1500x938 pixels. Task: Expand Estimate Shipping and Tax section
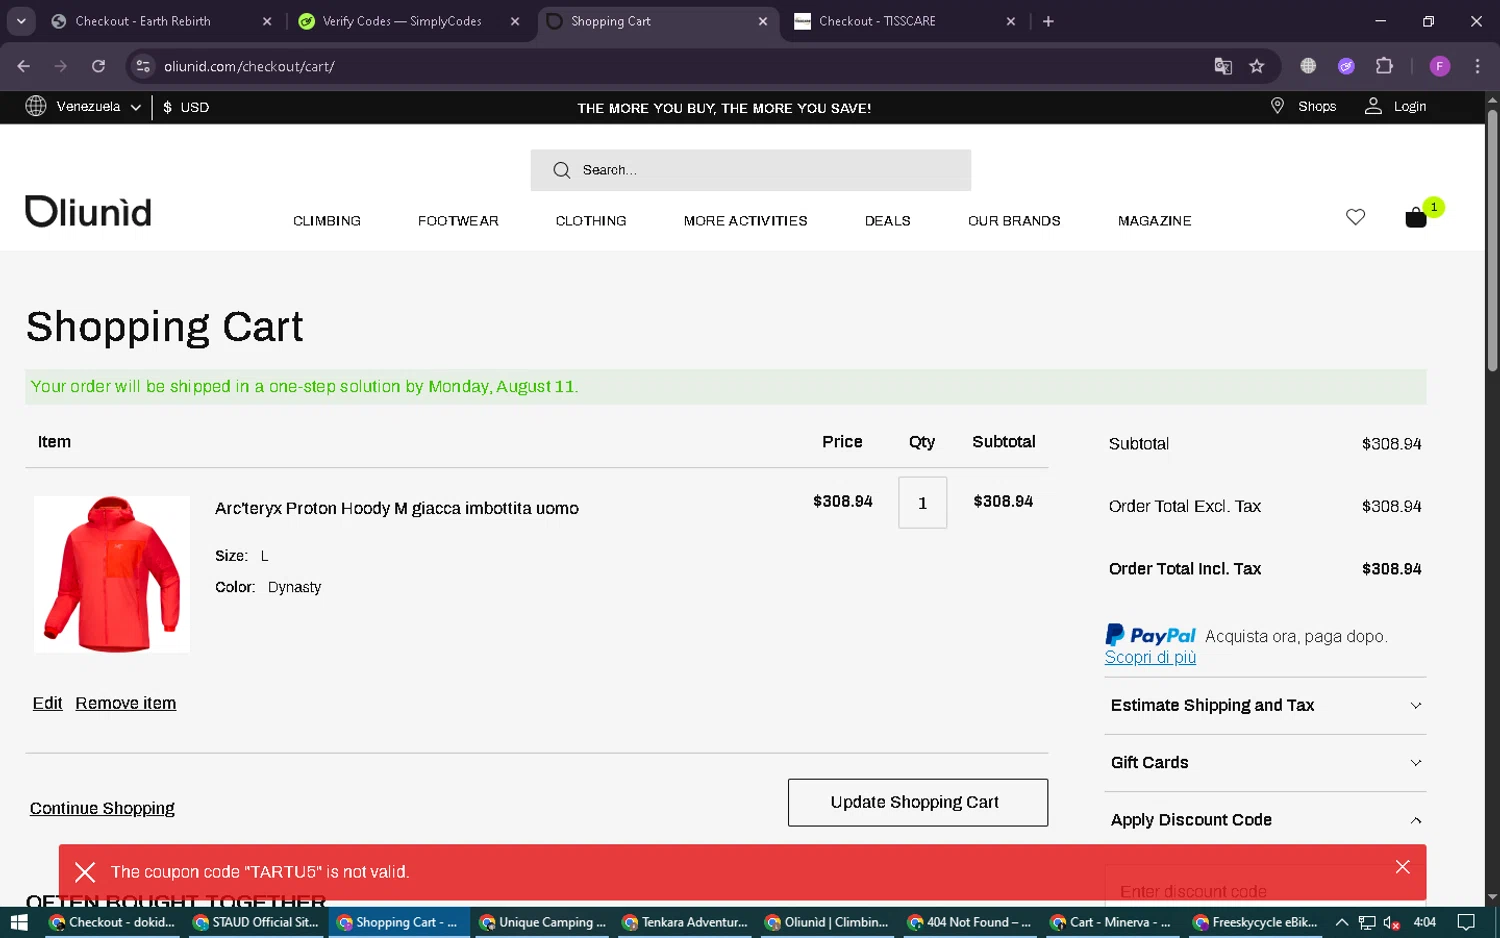1265,706
